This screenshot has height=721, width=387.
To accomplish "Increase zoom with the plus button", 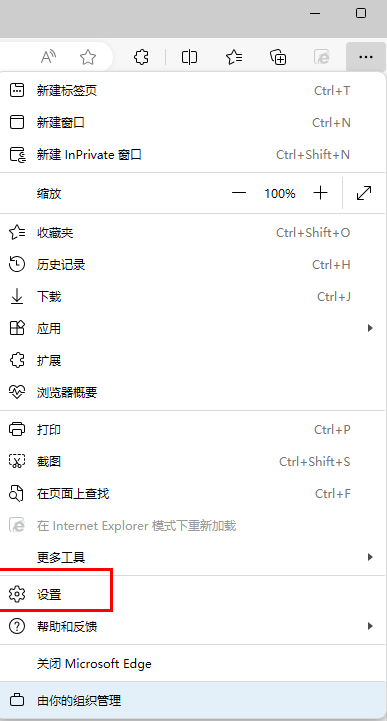I will pyautogui.click(x=320, y=193).
